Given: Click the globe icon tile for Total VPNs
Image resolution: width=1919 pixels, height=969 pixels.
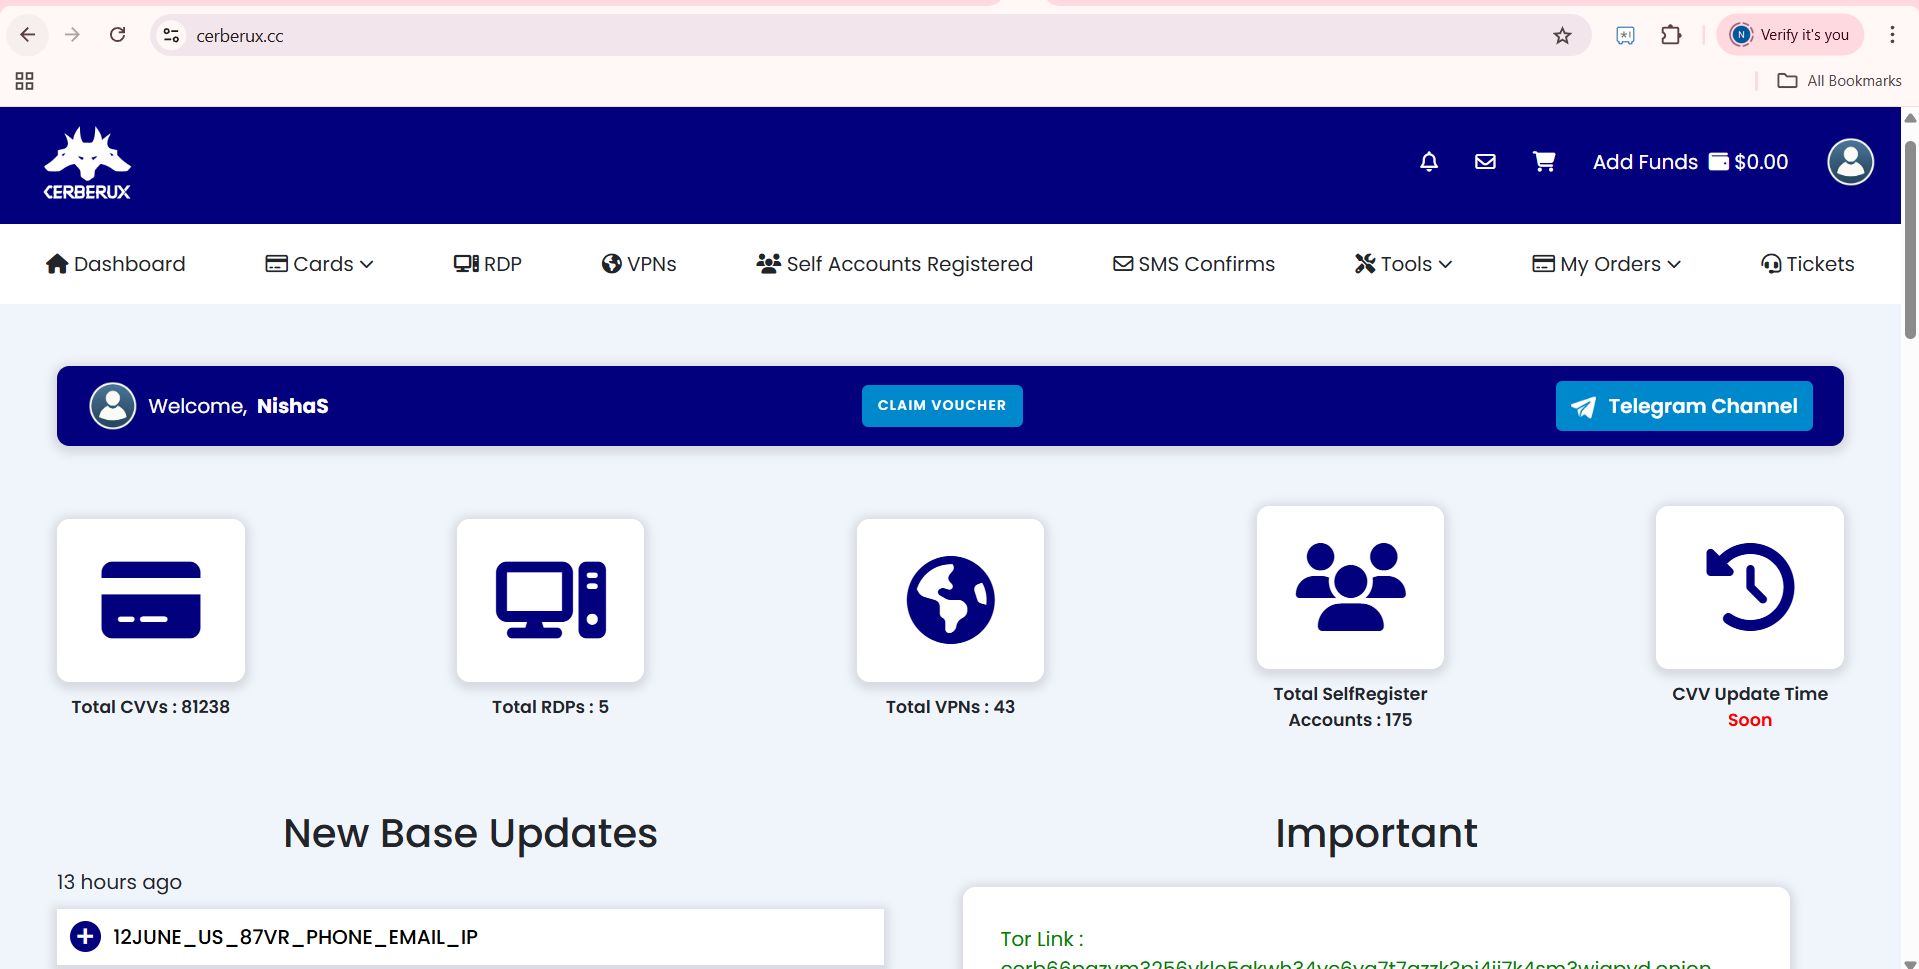Looking at the screenshot, I should coord(950,600).
